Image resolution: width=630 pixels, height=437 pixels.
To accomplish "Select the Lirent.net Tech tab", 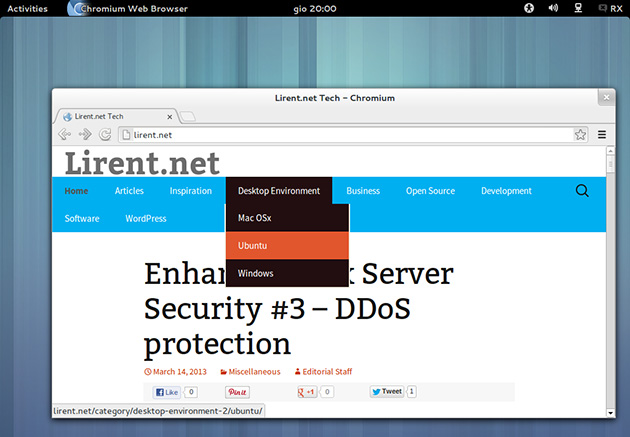I will pyautogui.click(x=116, y=116).
